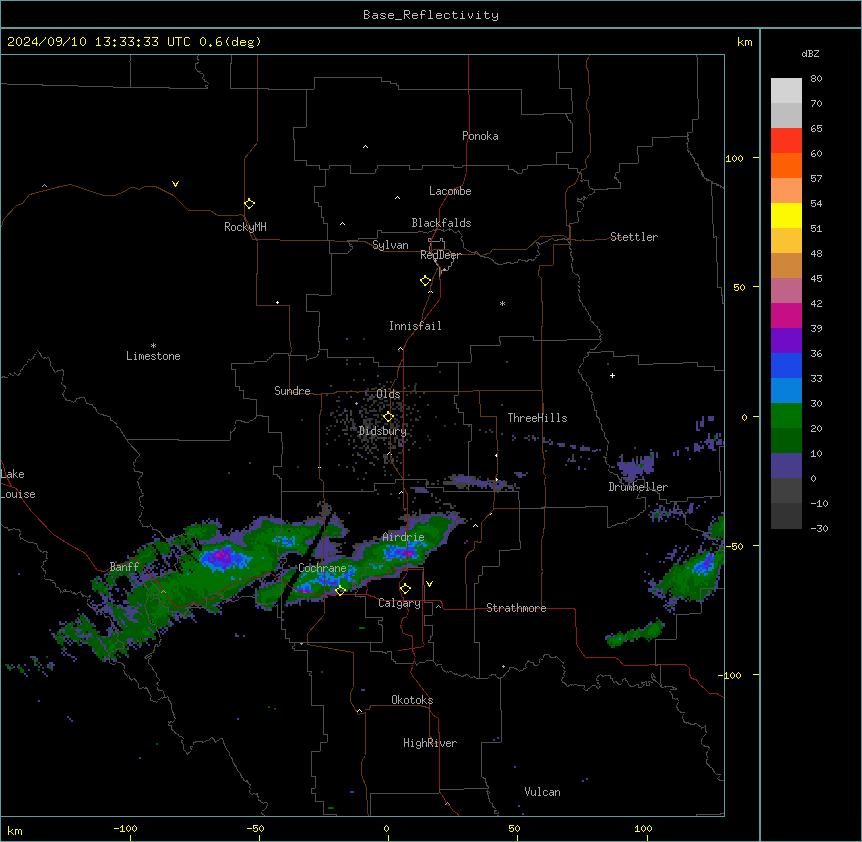Screen dimensions: 862x842
Task: Click the Sylvan town label
Action: (x=390, y=245)
